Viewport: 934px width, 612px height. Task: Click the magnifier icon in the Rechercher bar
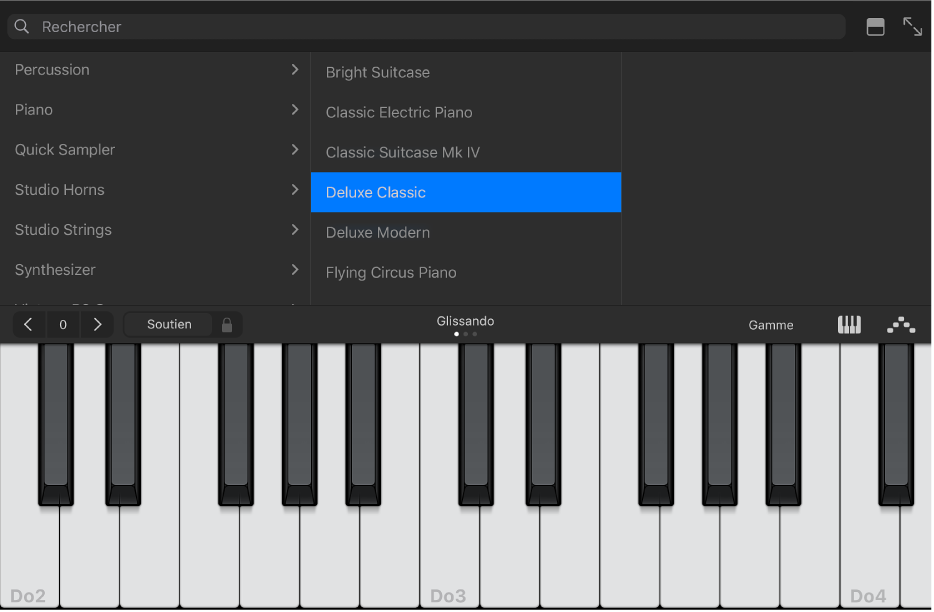point(22,26)
